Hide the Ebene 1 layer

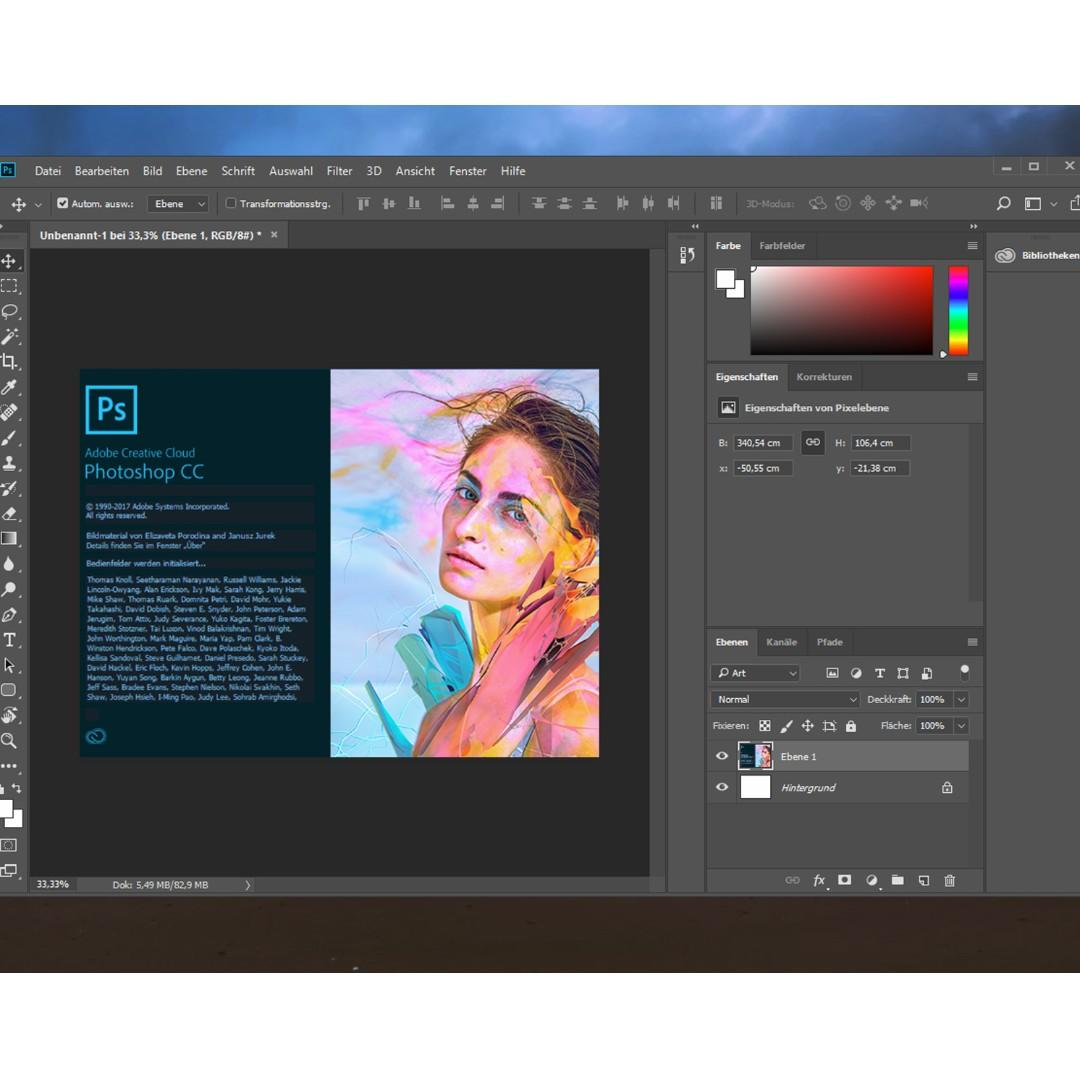[722, 756]
